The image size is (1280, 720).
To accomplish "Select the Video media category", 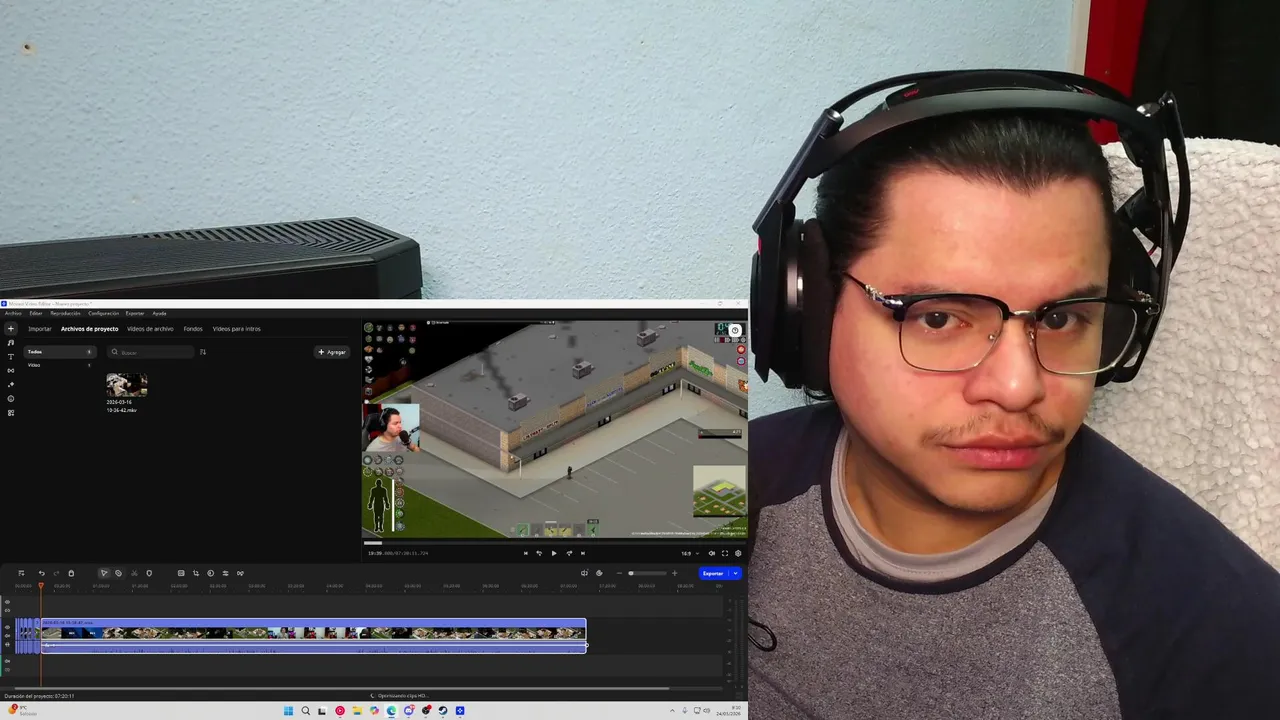I will (60, 365).
